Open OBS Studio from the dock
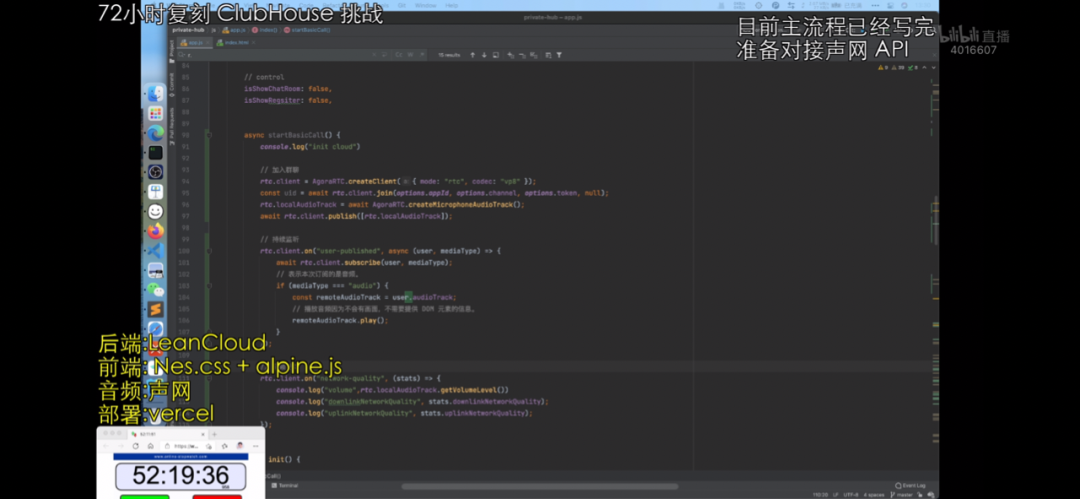The height and width of the screenshot is (499, 1080). tap(156, 172)
